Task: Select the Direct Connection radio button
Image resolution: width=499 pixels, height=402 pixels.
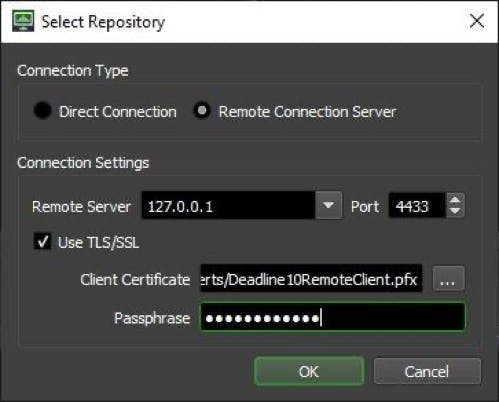Action: (x=42, y=110)
